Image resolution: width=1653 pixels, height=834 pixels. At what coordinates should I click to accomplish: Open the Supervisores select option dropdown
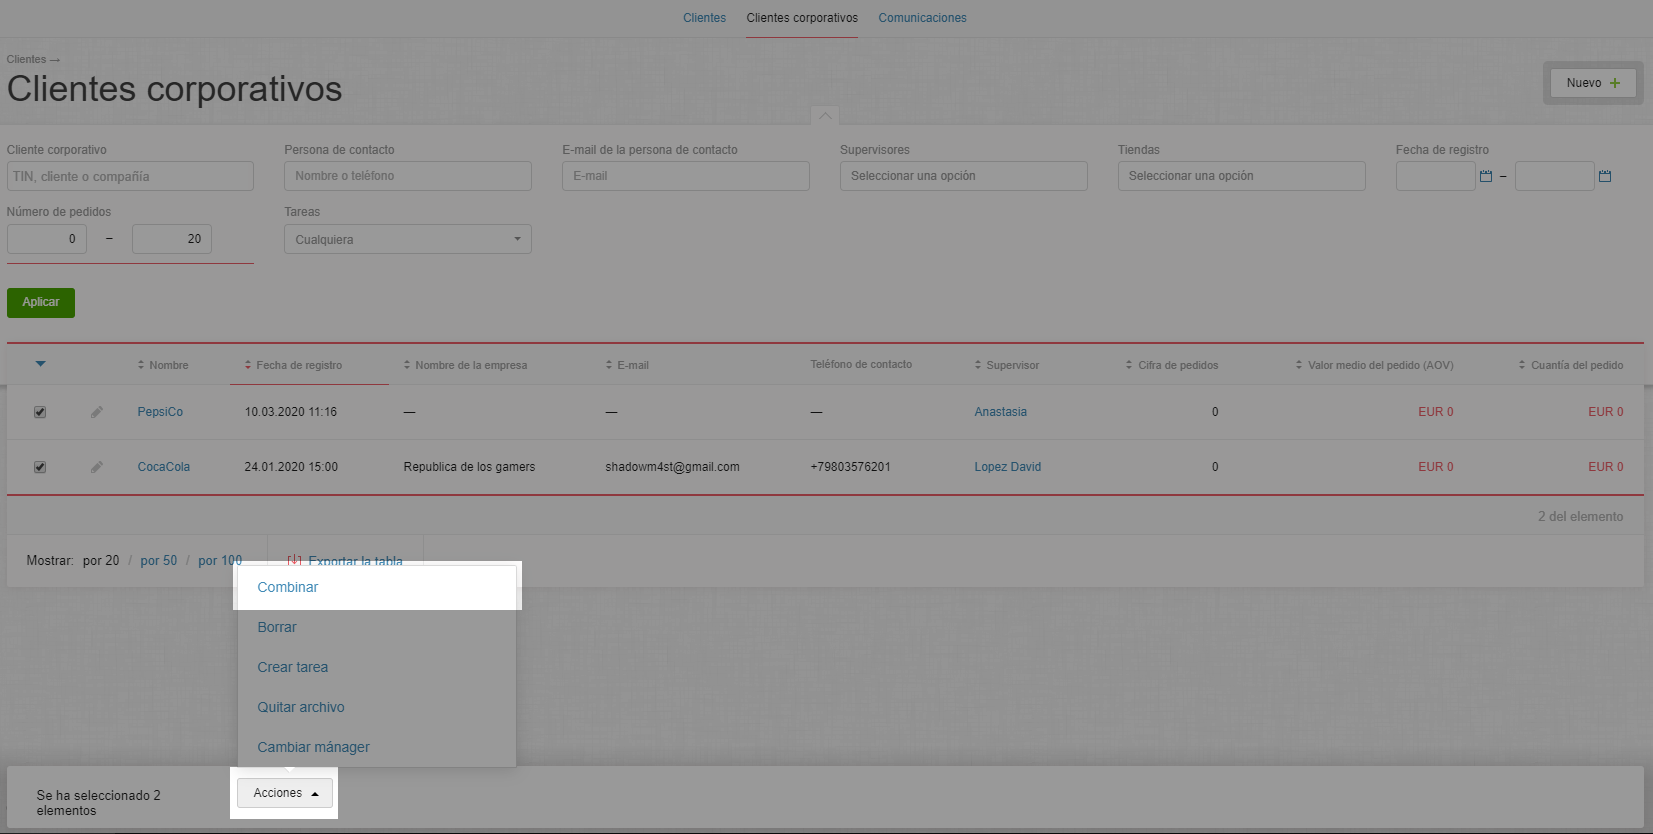[964, 176]
